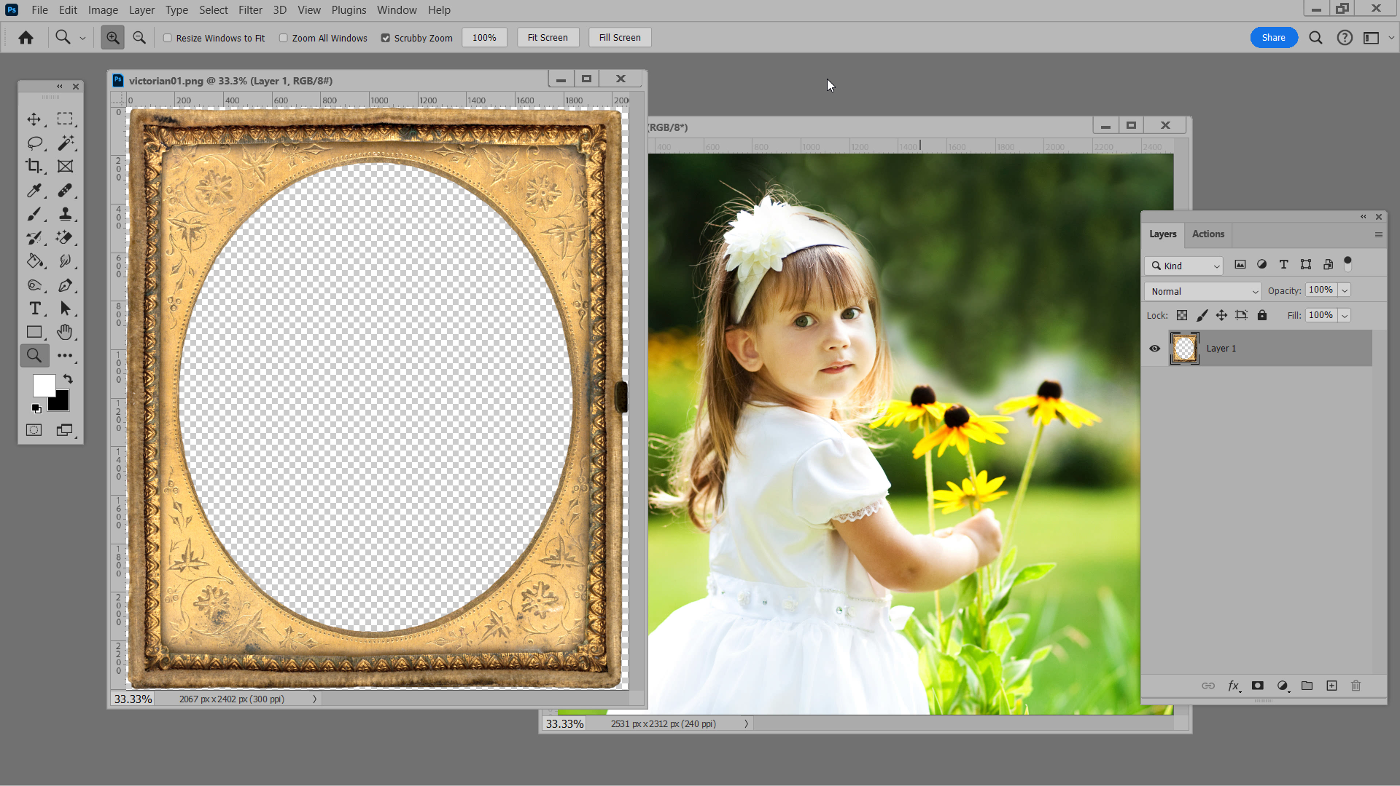This screenshot has width=1400, height=786.
Task: Open the Normal blend mode dropdown
Action: (x=1203, y=291)
